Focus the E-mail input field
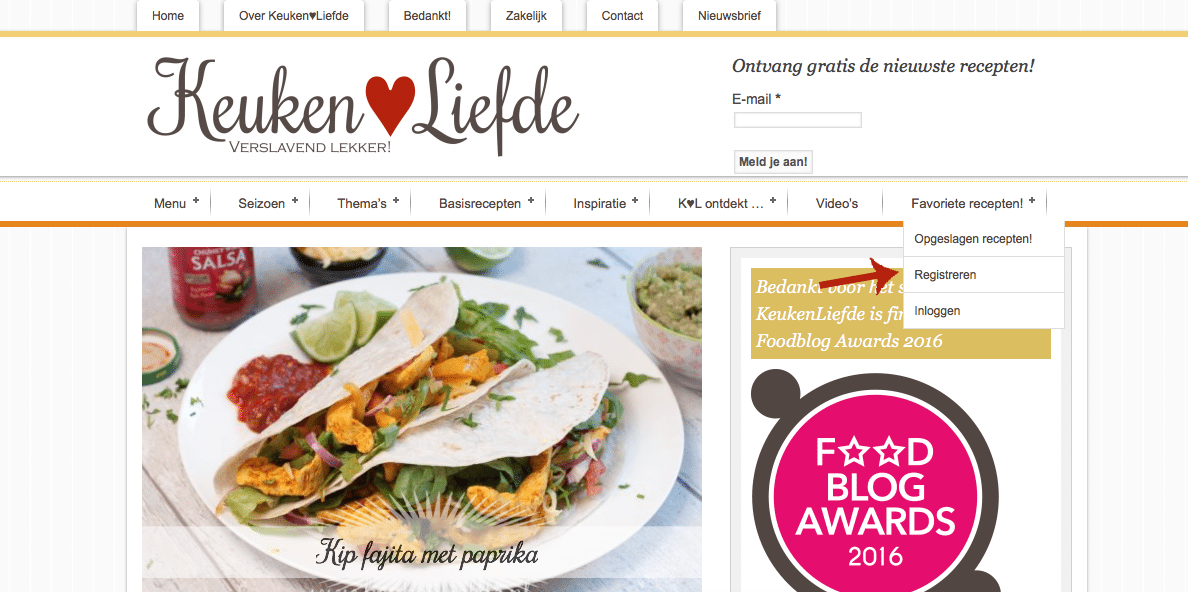The image size is (1188, 592). [798, 120]
